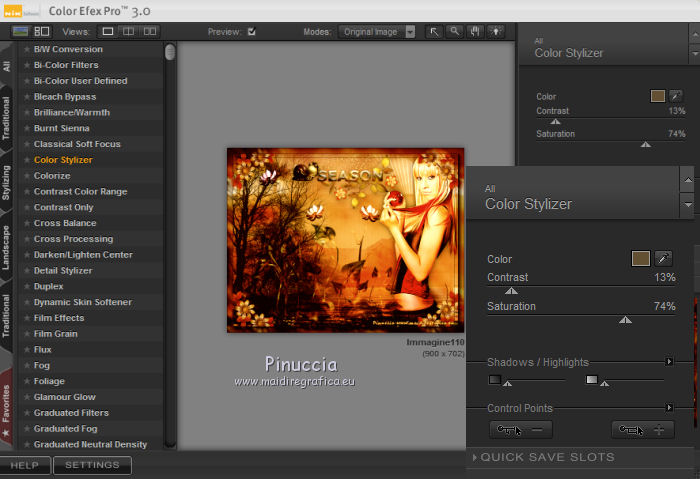Select the hand pan tool

tap(475, 32)
